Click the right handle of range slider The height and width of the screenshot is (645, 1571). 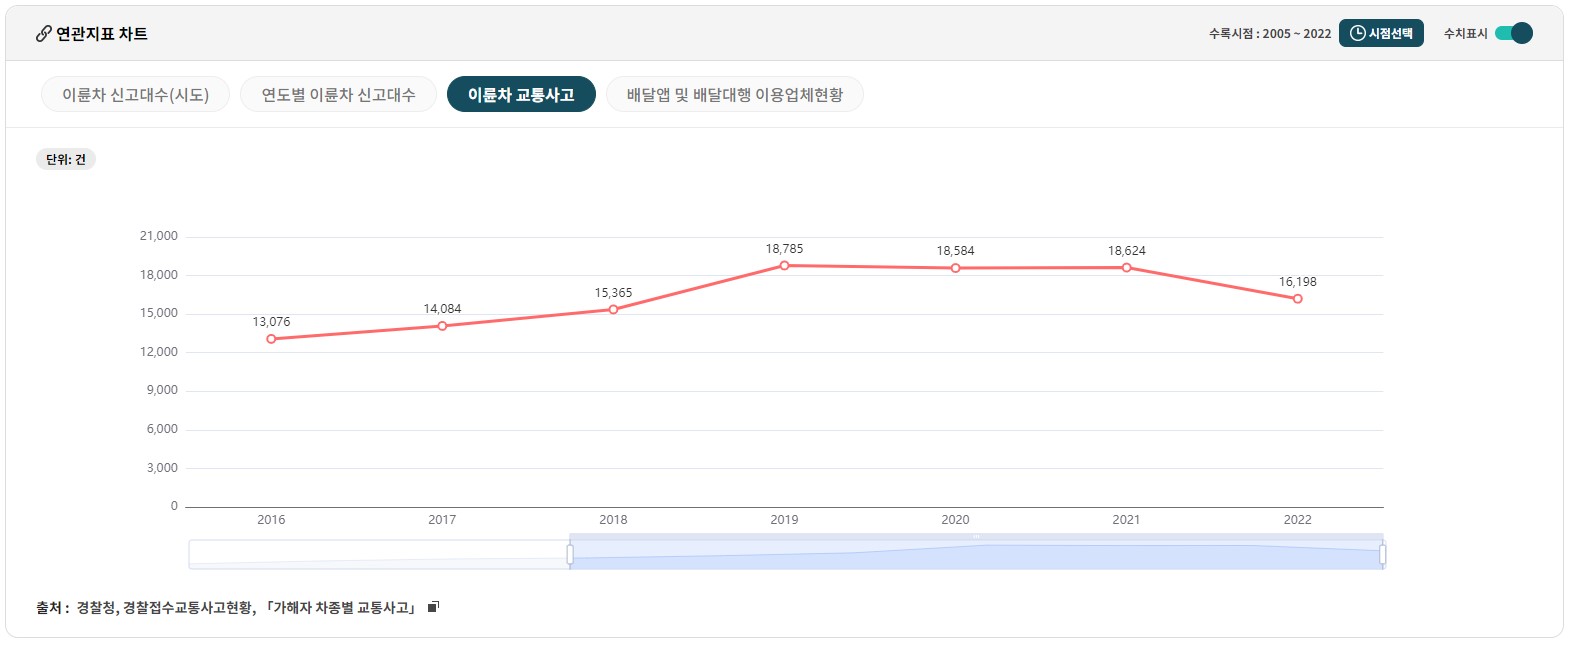pyautogui.click(x=1383, y=554)
